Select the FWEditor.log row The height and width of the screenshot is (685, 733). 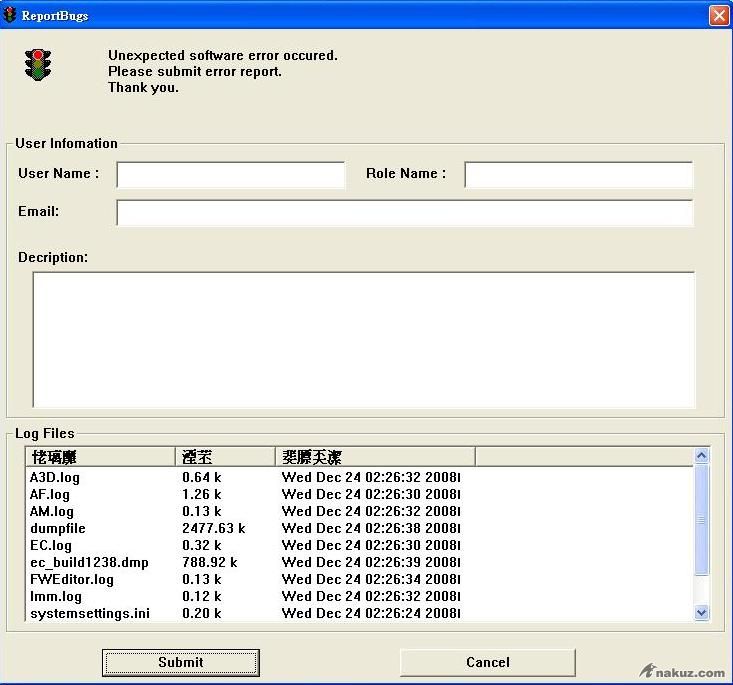click(x=72, y=579)
